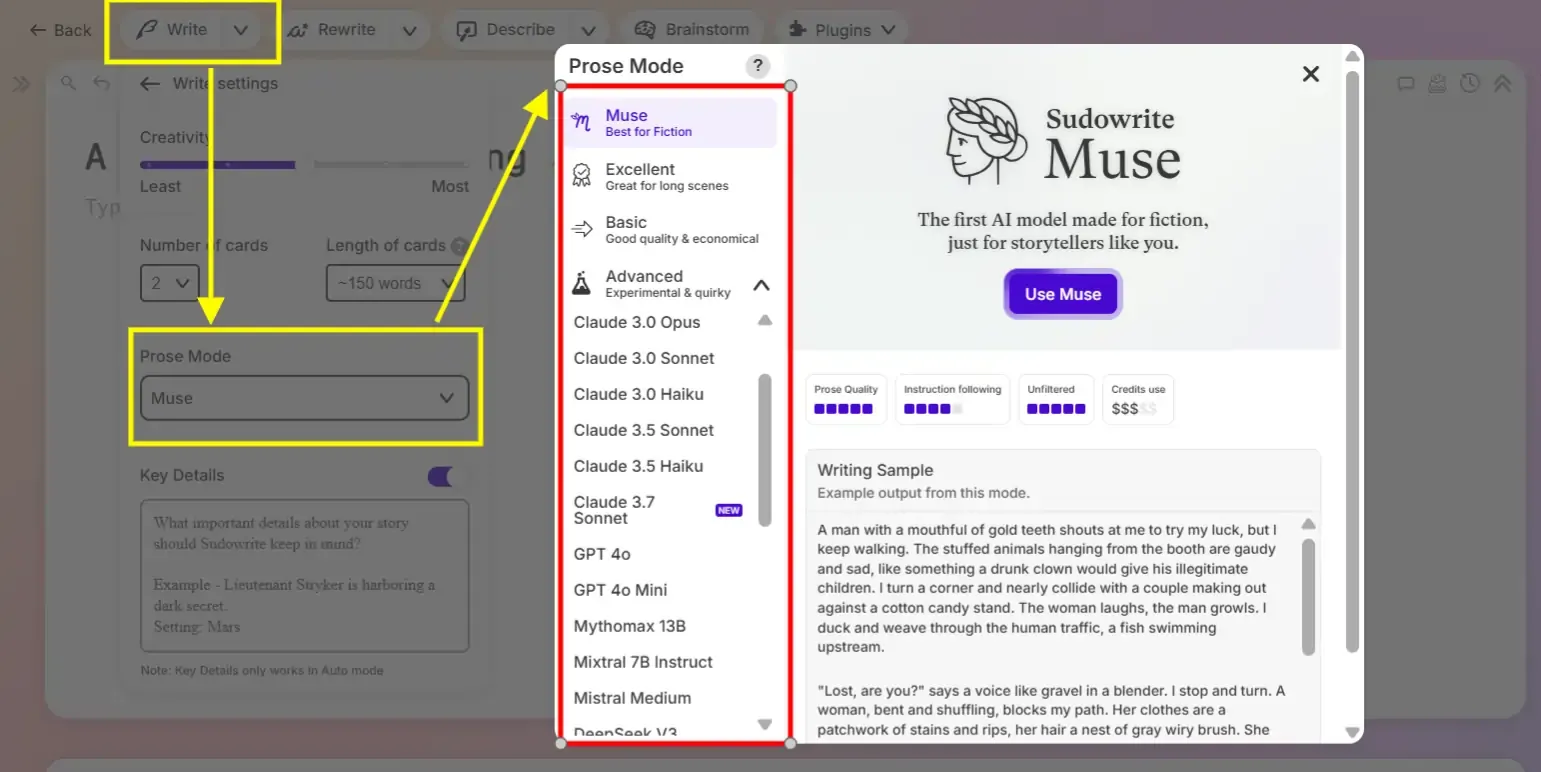Open the History clock icon

tap(1470, 83)
